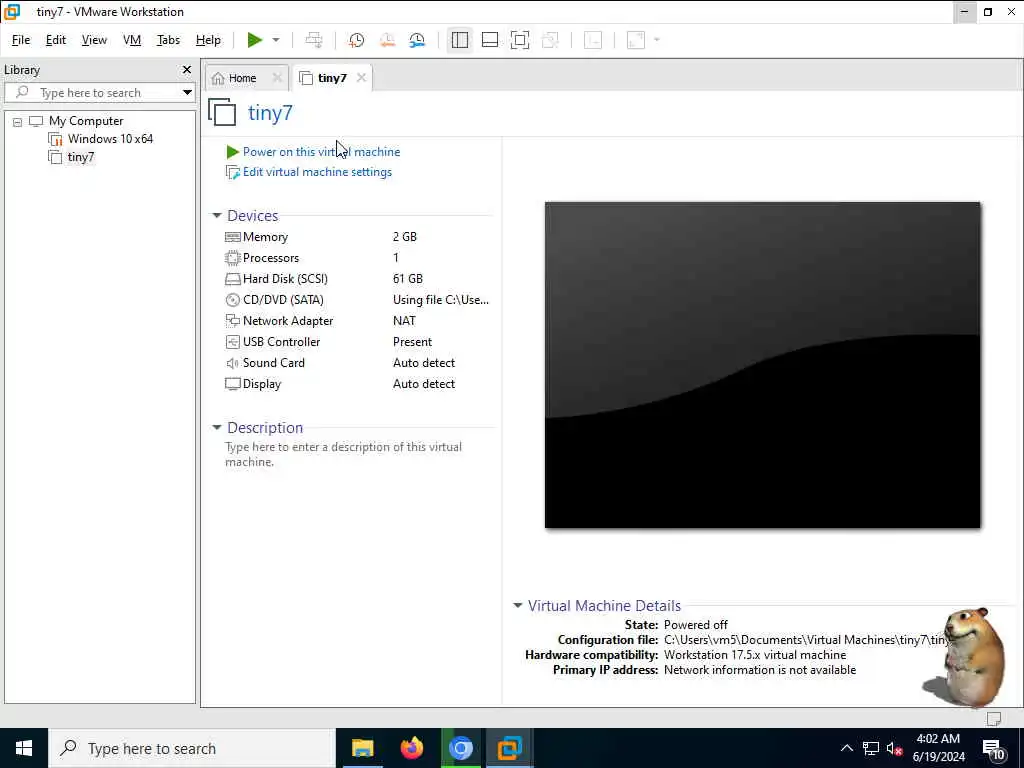Click the Memory device icon
The width and height of the screenshot is (1024, 768).
232,237
